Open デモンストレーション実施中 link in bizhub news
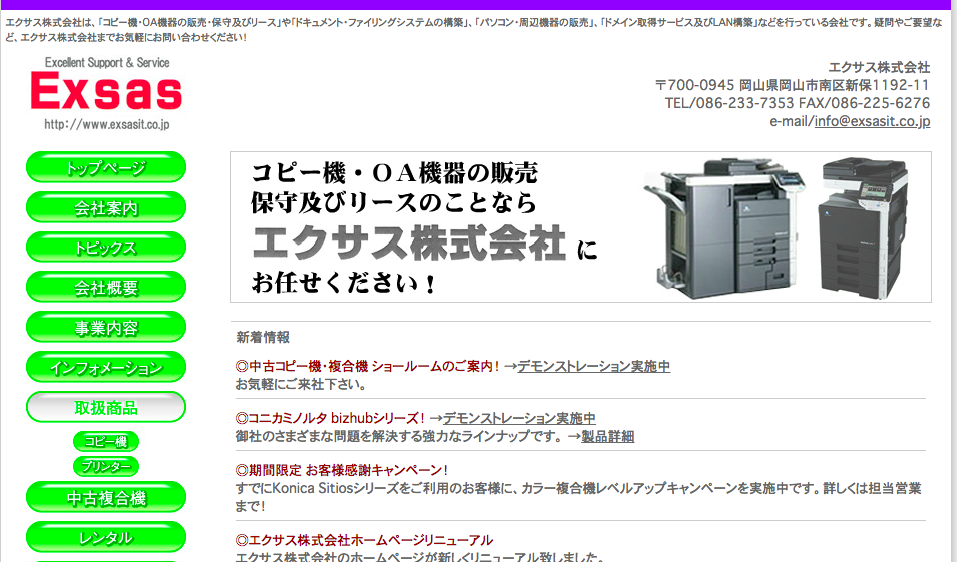 519,418
